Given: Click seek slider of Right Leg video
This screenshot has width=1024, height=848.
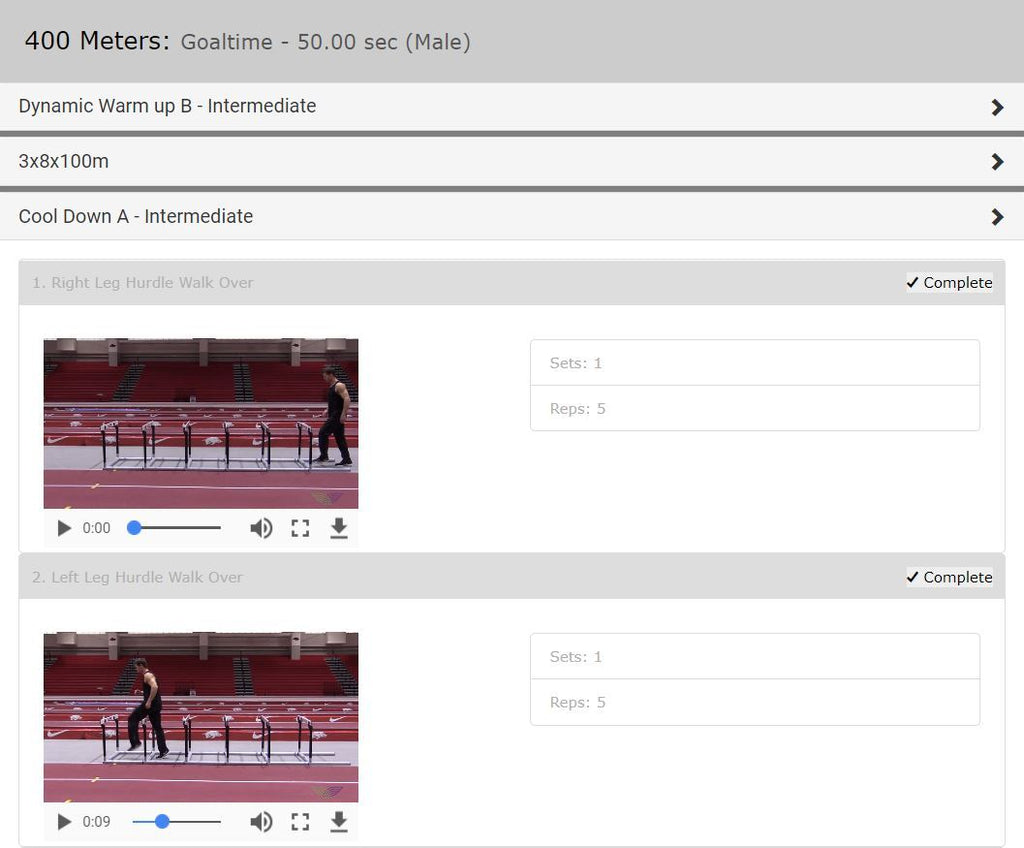Looking at the screenshot, I should point(174,528).
